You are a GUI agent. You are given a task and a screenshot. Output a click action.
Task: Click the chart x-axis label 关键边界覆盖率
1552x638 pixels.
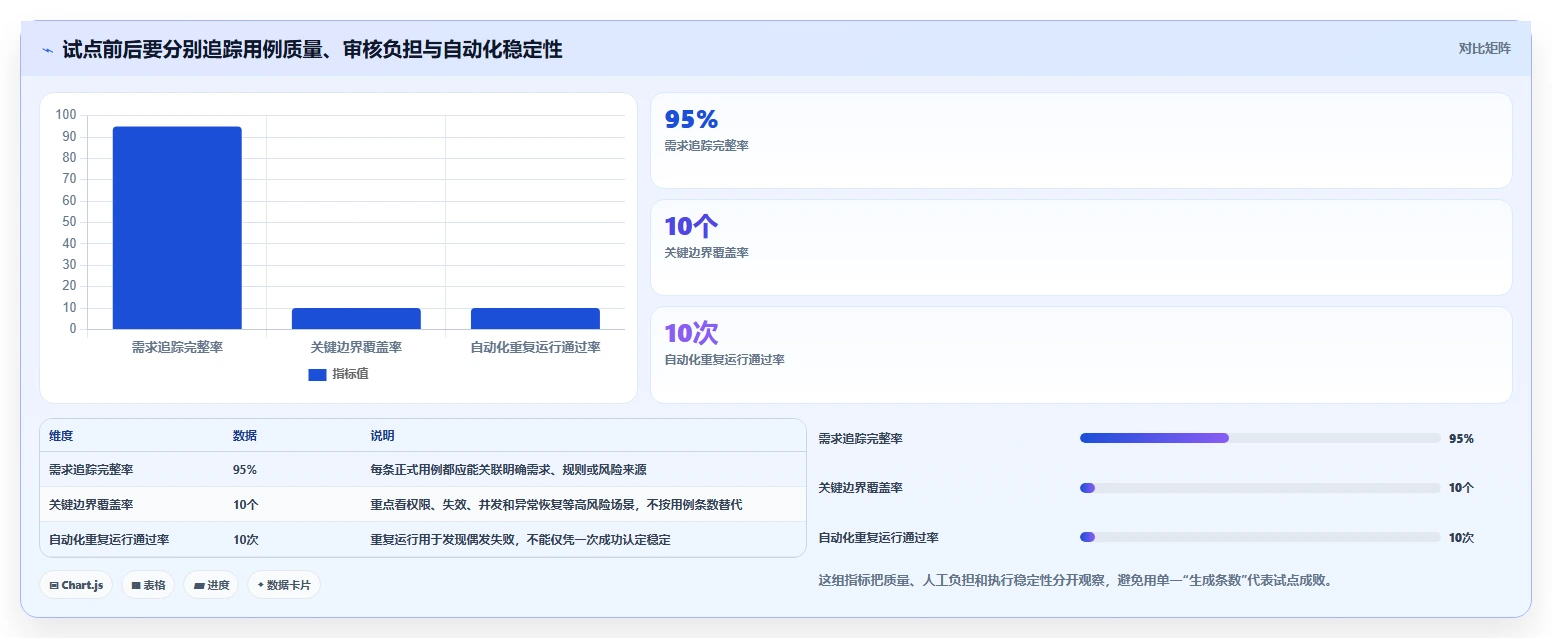click(356, 348)
